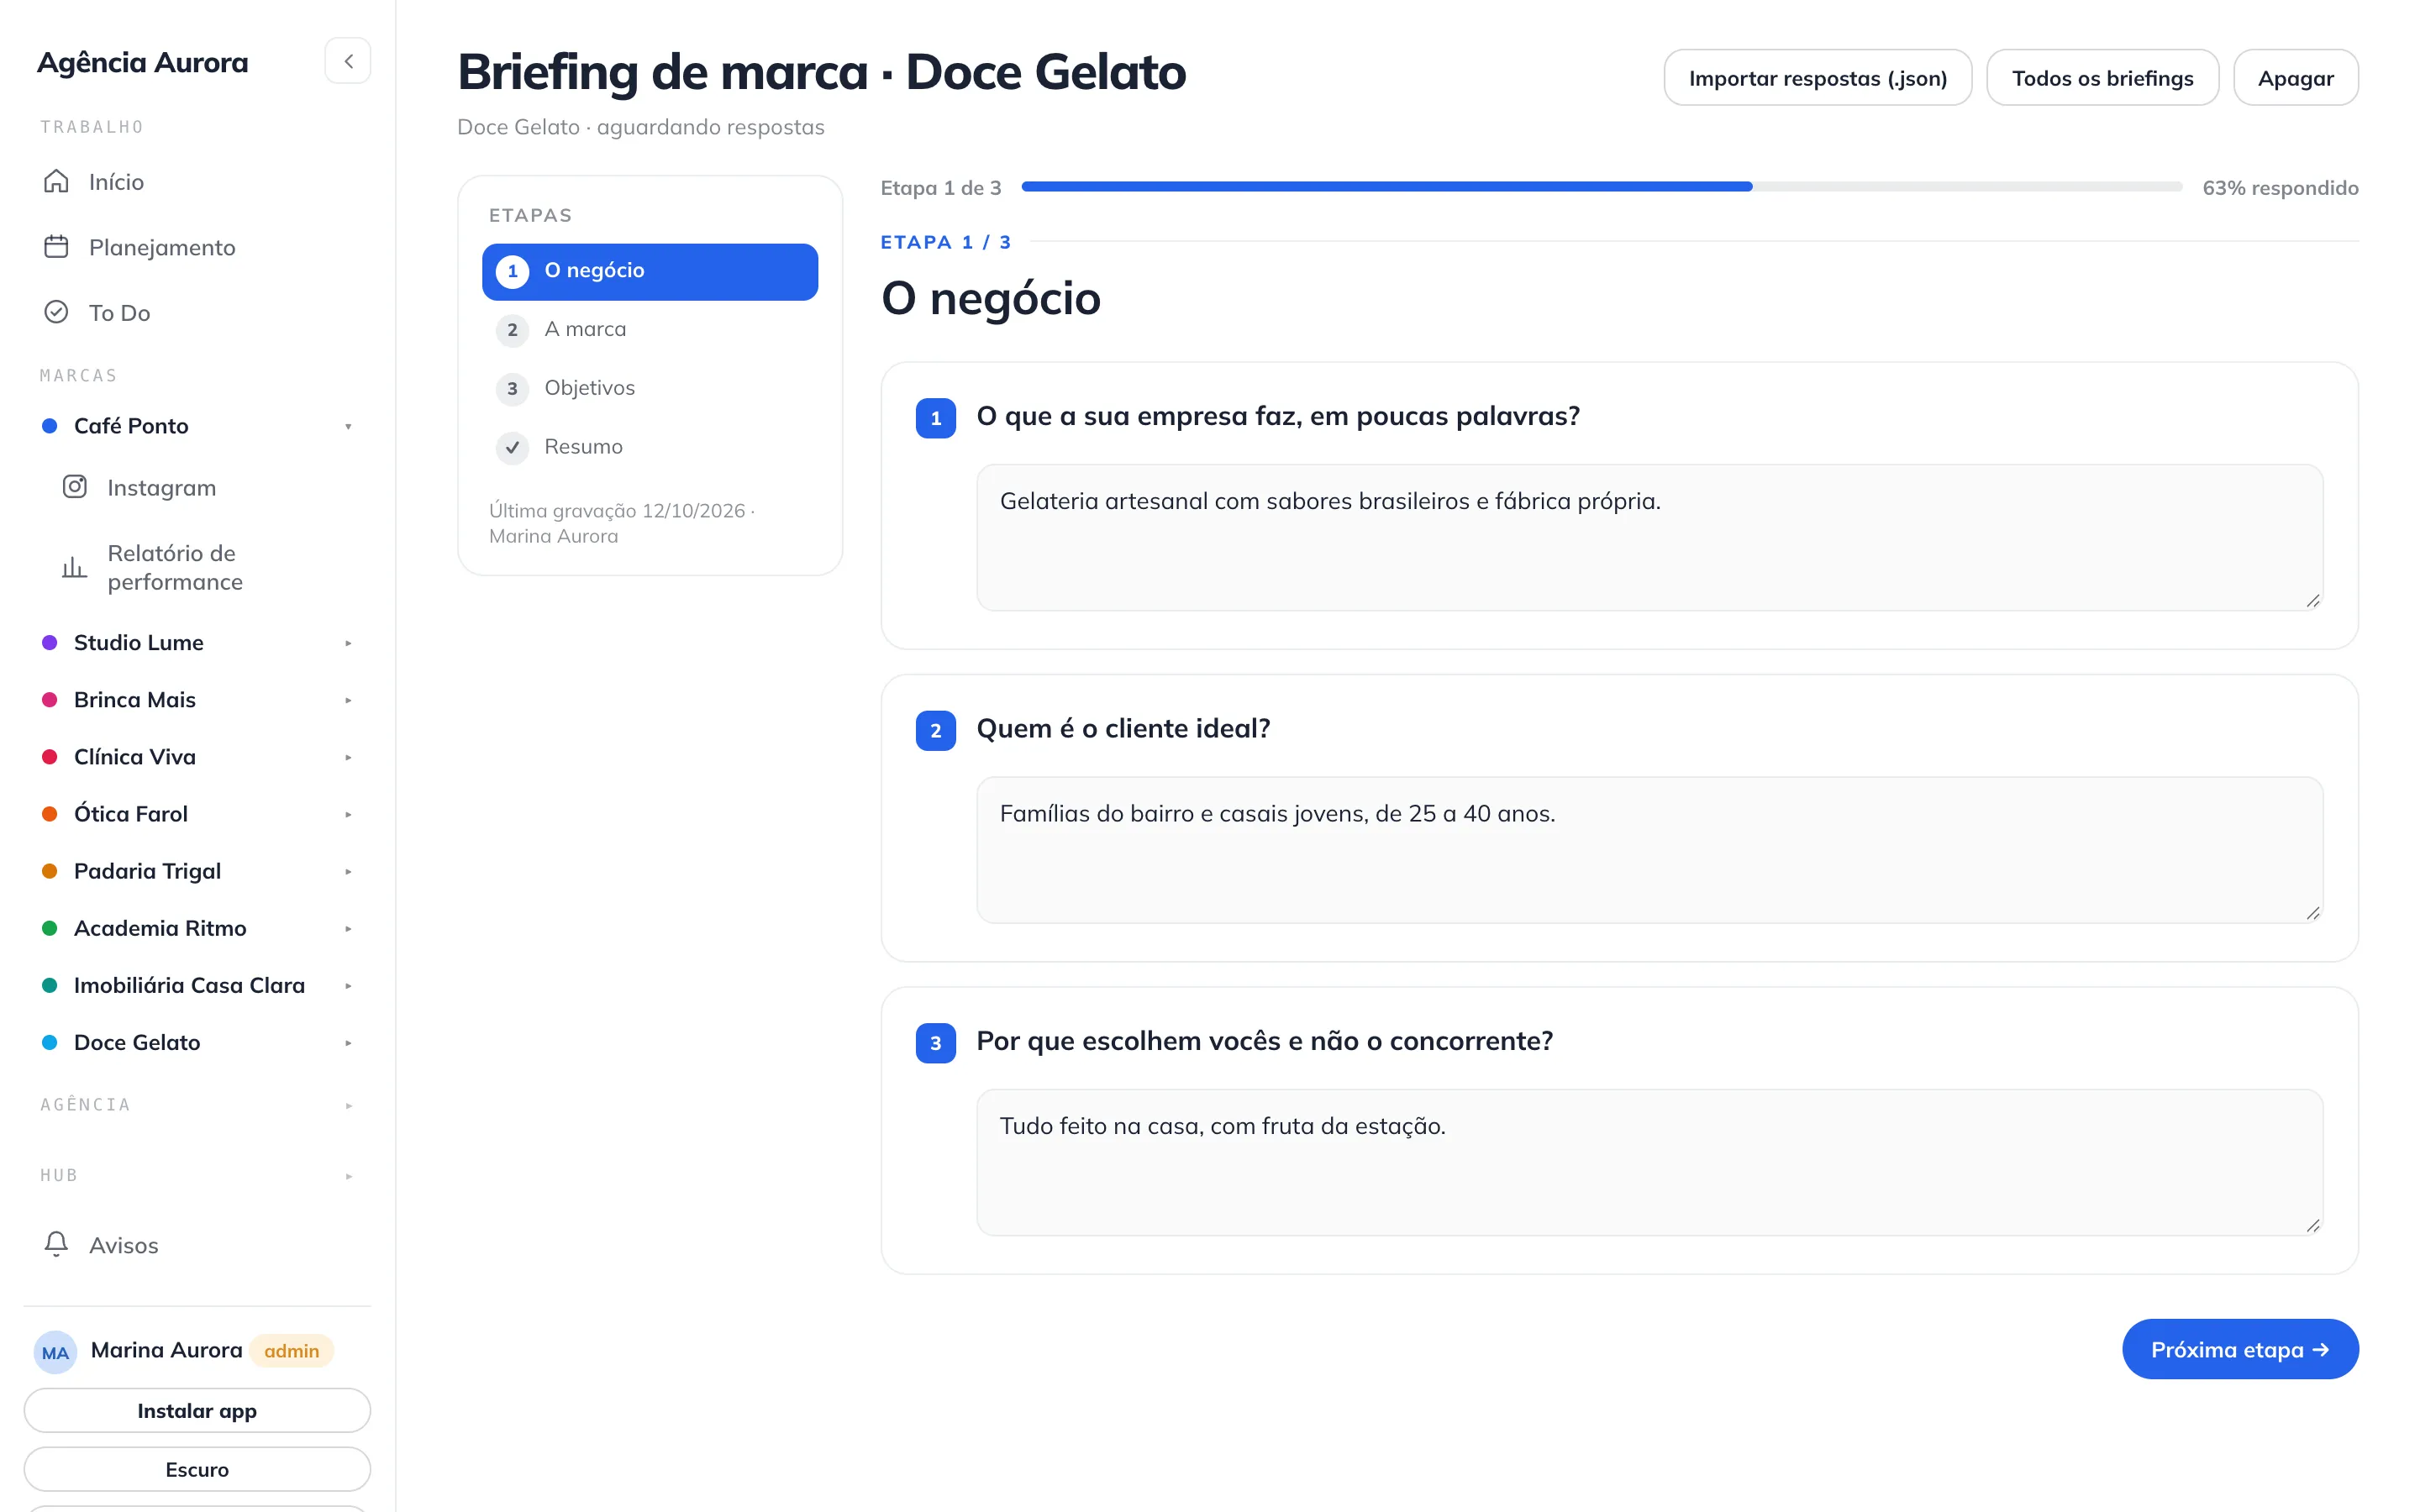Open Todos os briefings
This screenshot has width=2420, height=1512.
click(x=2102, y=77)
